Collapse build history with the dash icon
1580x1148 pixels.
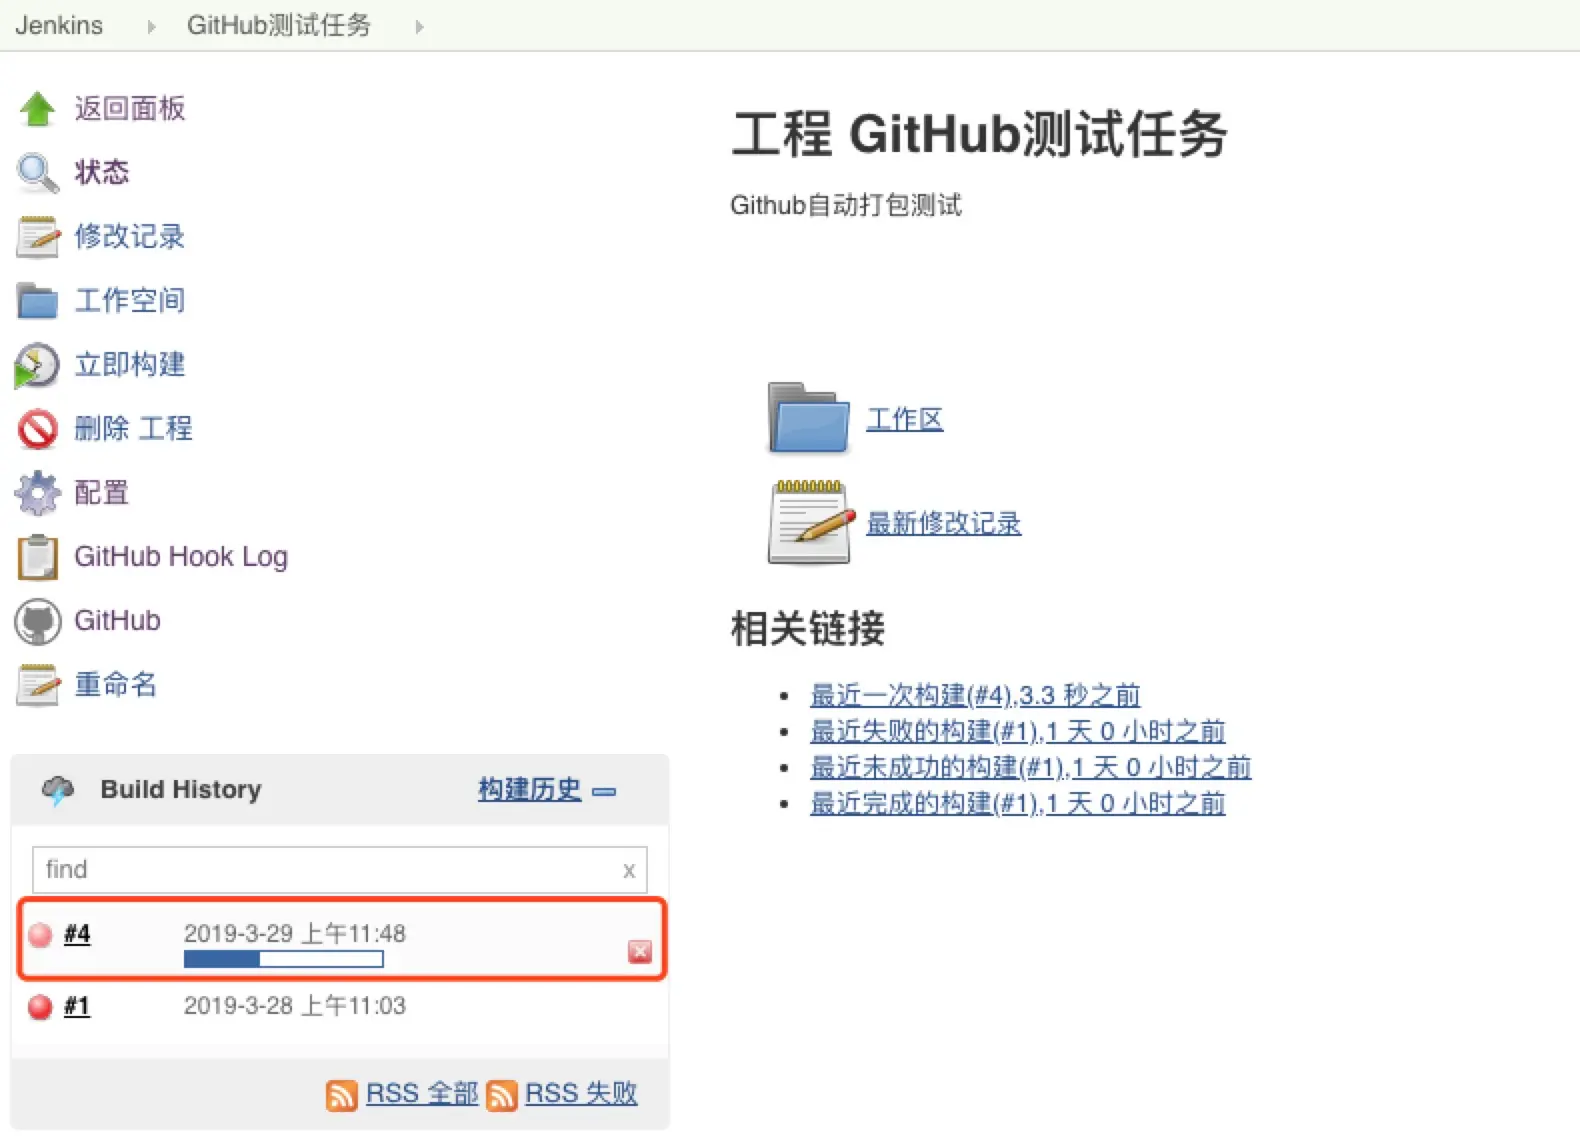(604, 791)
